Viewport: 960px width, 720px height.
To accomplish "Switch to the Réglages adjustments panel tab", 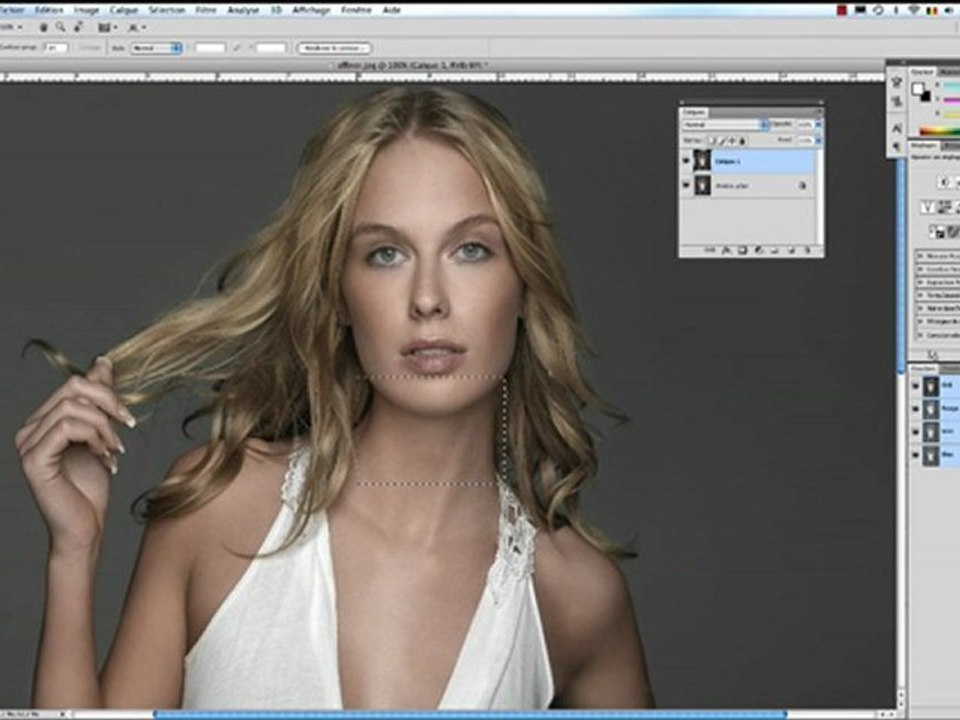I will [x=923, y=146].
